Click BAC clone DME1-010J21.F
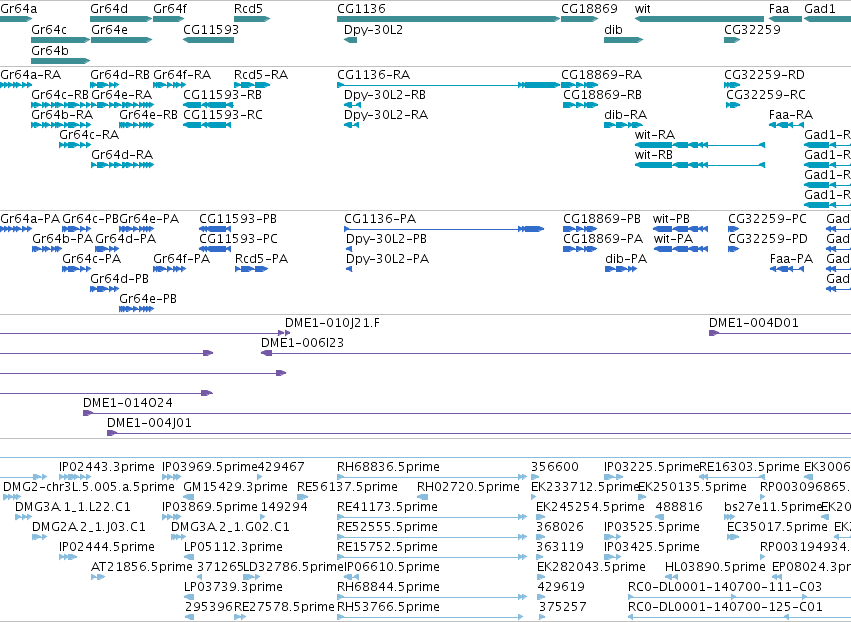The image size is (851, 622). click(x=333, y=323)
